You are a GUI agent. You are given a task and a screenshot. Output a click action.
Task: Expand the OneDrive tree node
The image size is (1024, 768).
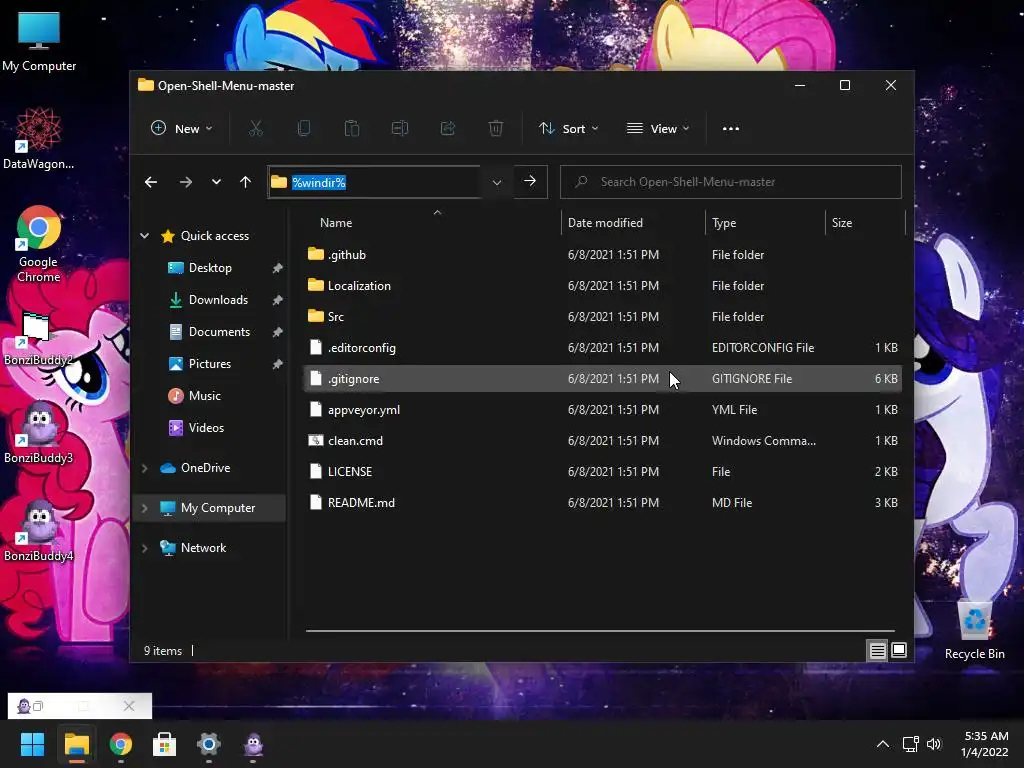coord(144,468)
